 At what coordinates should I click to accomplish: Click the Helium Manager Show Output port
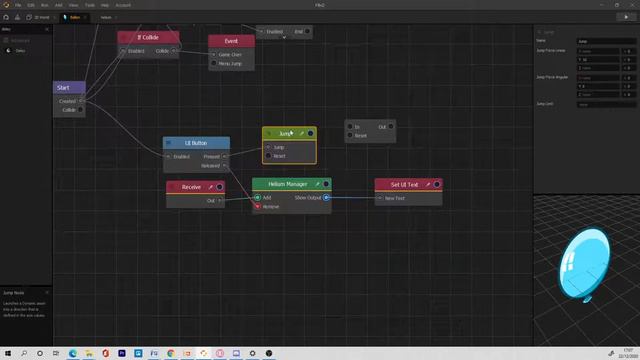click(326, 198)
